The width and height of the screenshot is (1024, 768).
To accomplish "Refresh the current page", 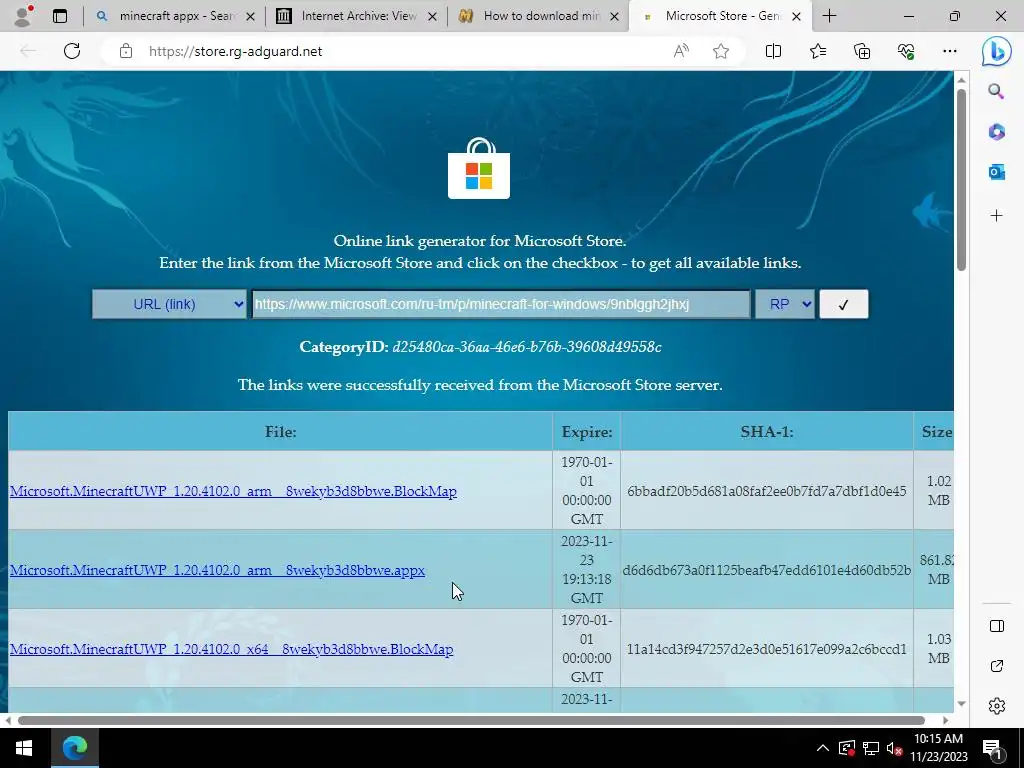I will click(72, 51).
